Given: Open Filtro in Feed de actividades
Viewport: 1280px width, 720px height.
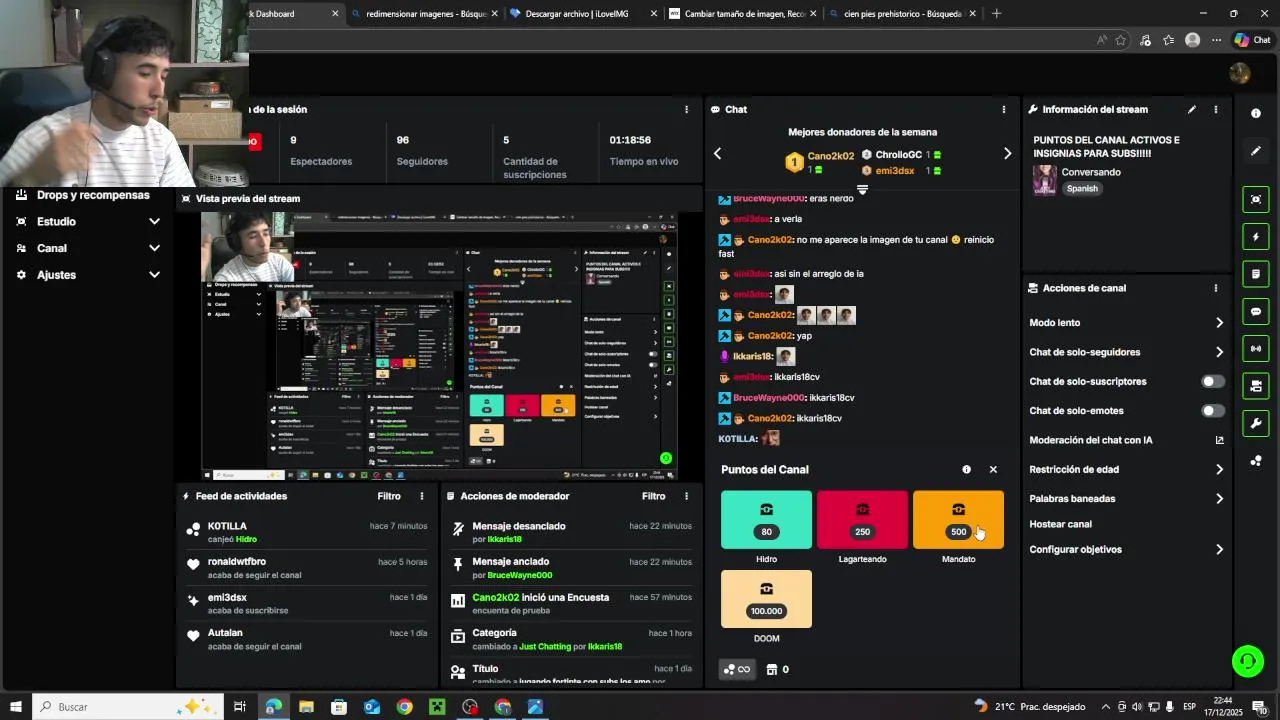Looking at the screenshot, I should (389, 496).
